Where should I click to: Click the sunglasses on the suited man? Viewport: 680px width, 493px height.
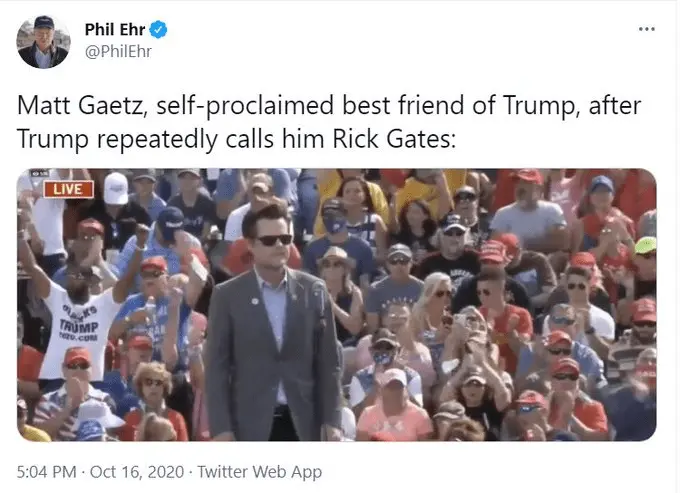[x=274, y=240]
